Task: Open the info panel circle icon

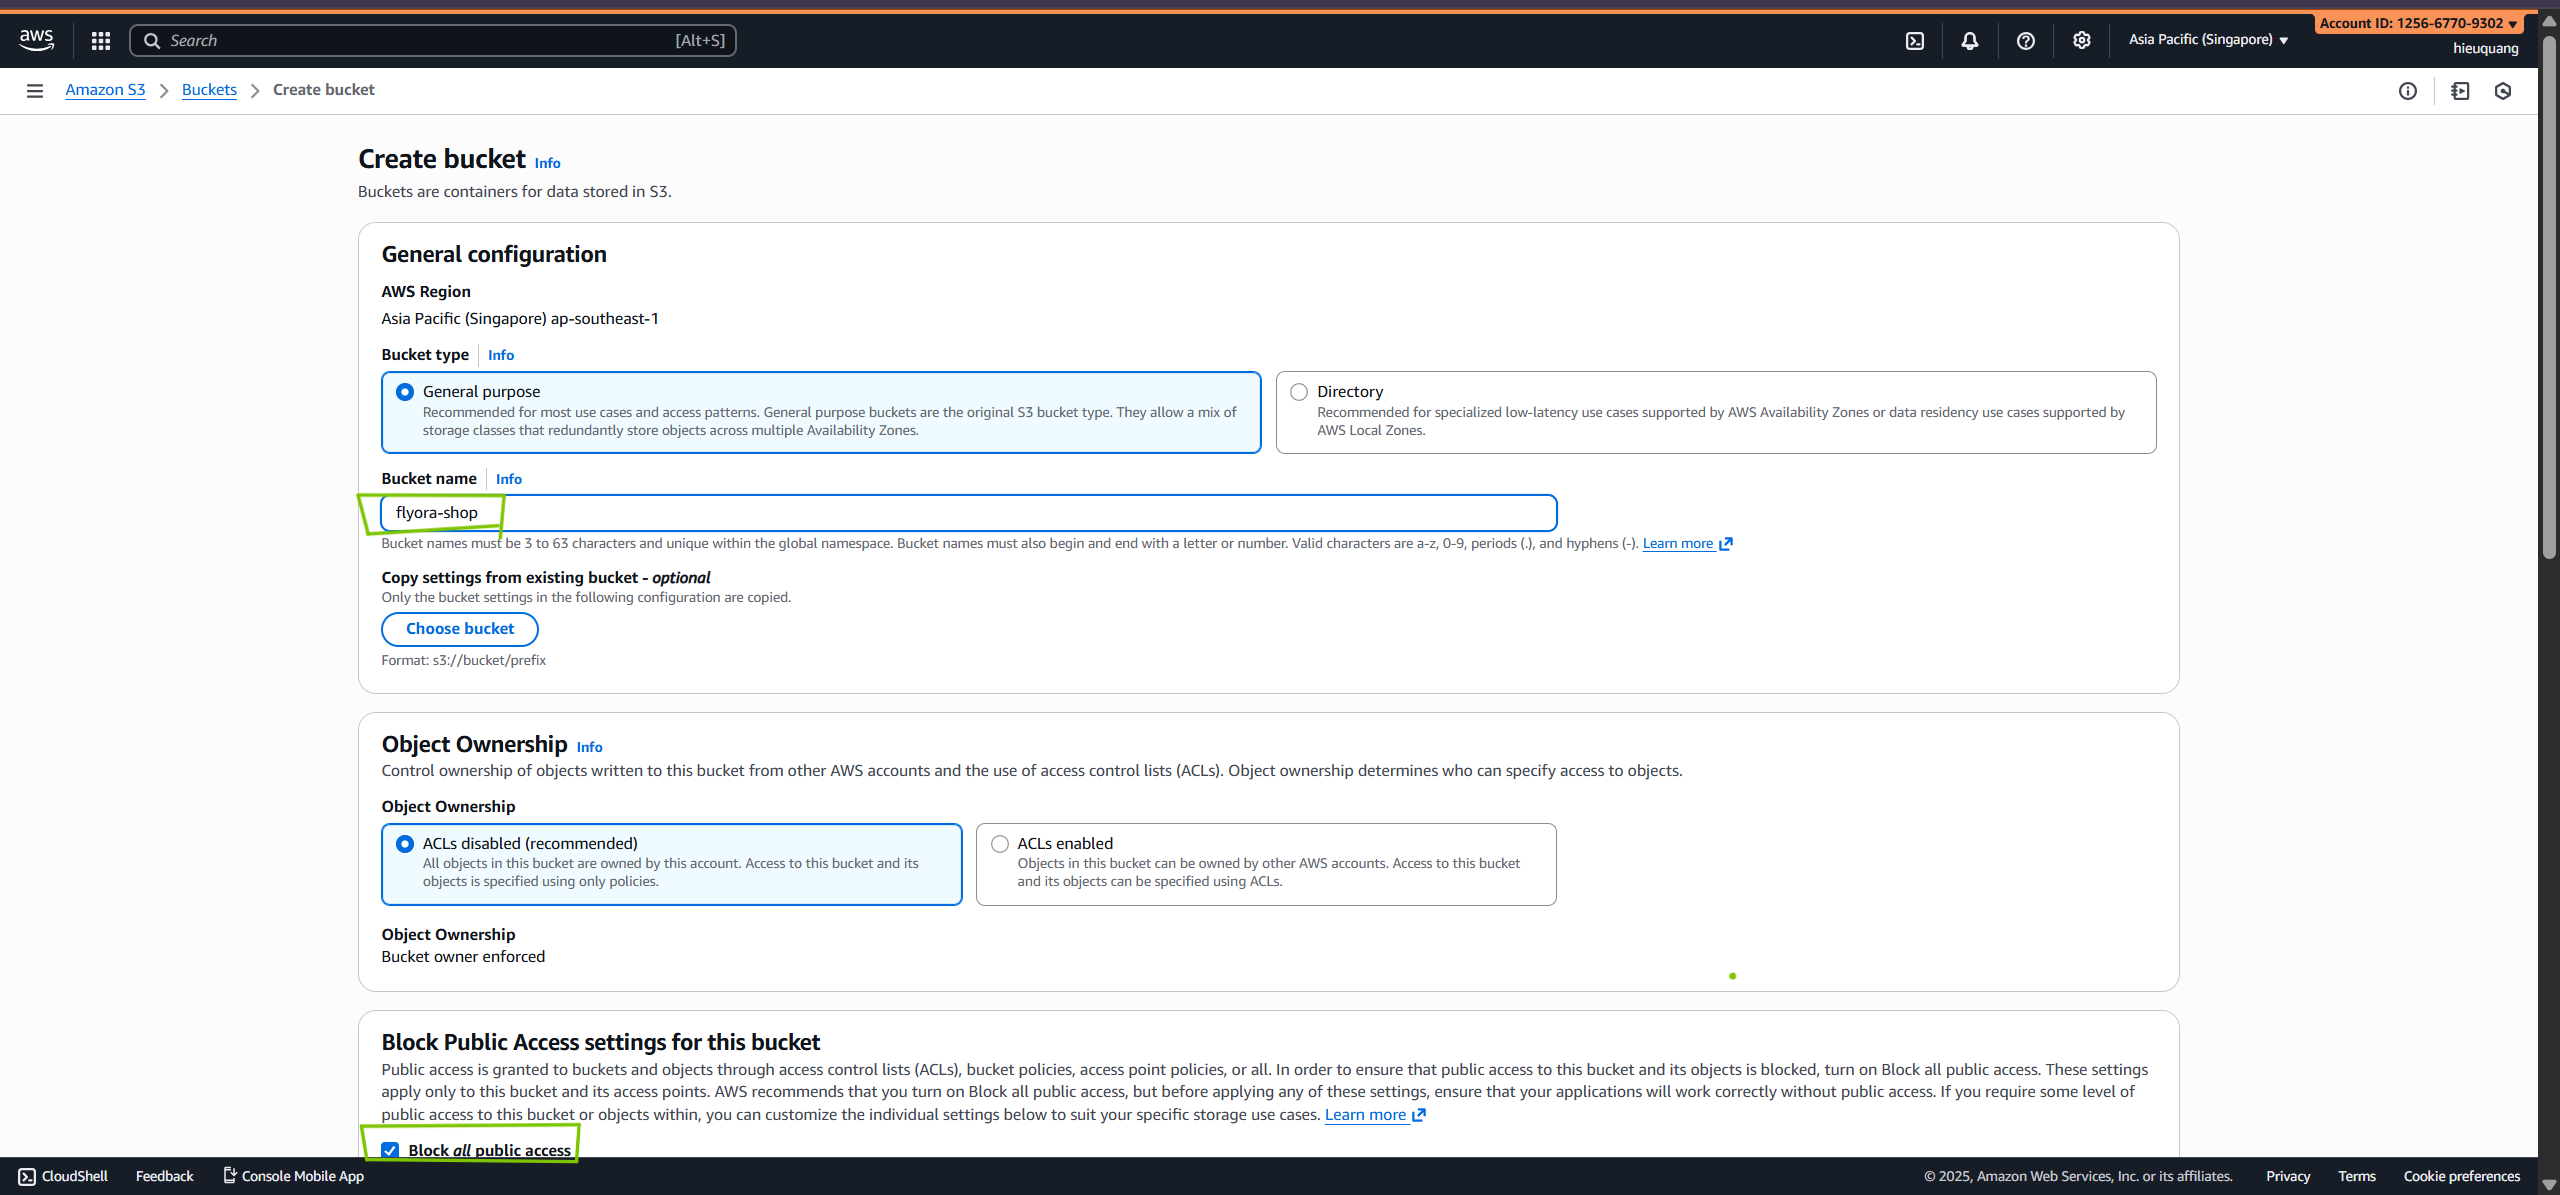Action: (2408, 91)
